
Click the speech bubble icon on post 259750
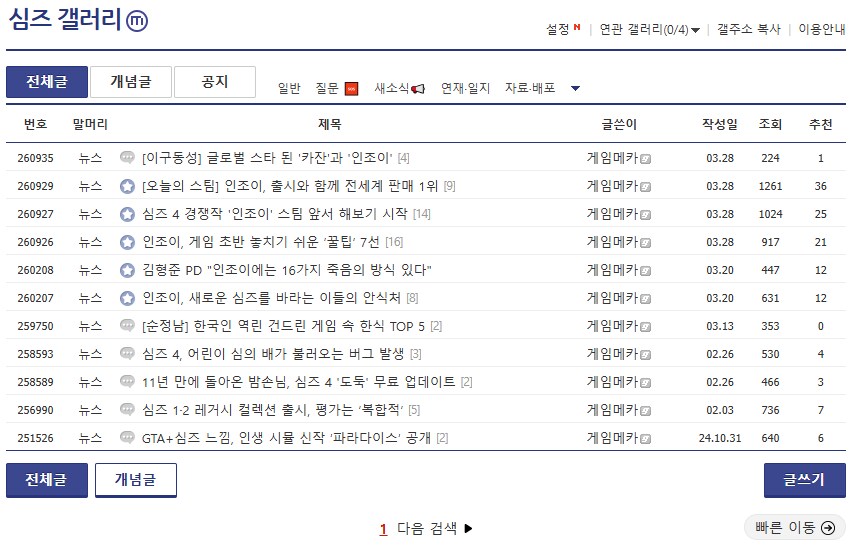coord(127,326)
